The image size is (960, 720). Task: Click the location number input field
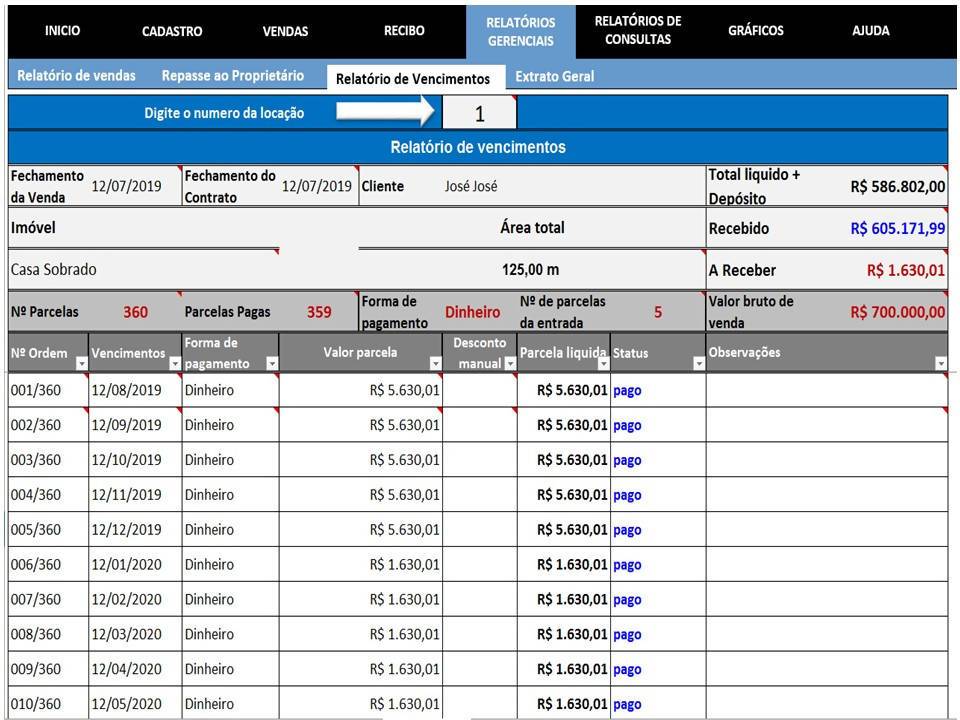pyautogui.click(x=479, y=113)
